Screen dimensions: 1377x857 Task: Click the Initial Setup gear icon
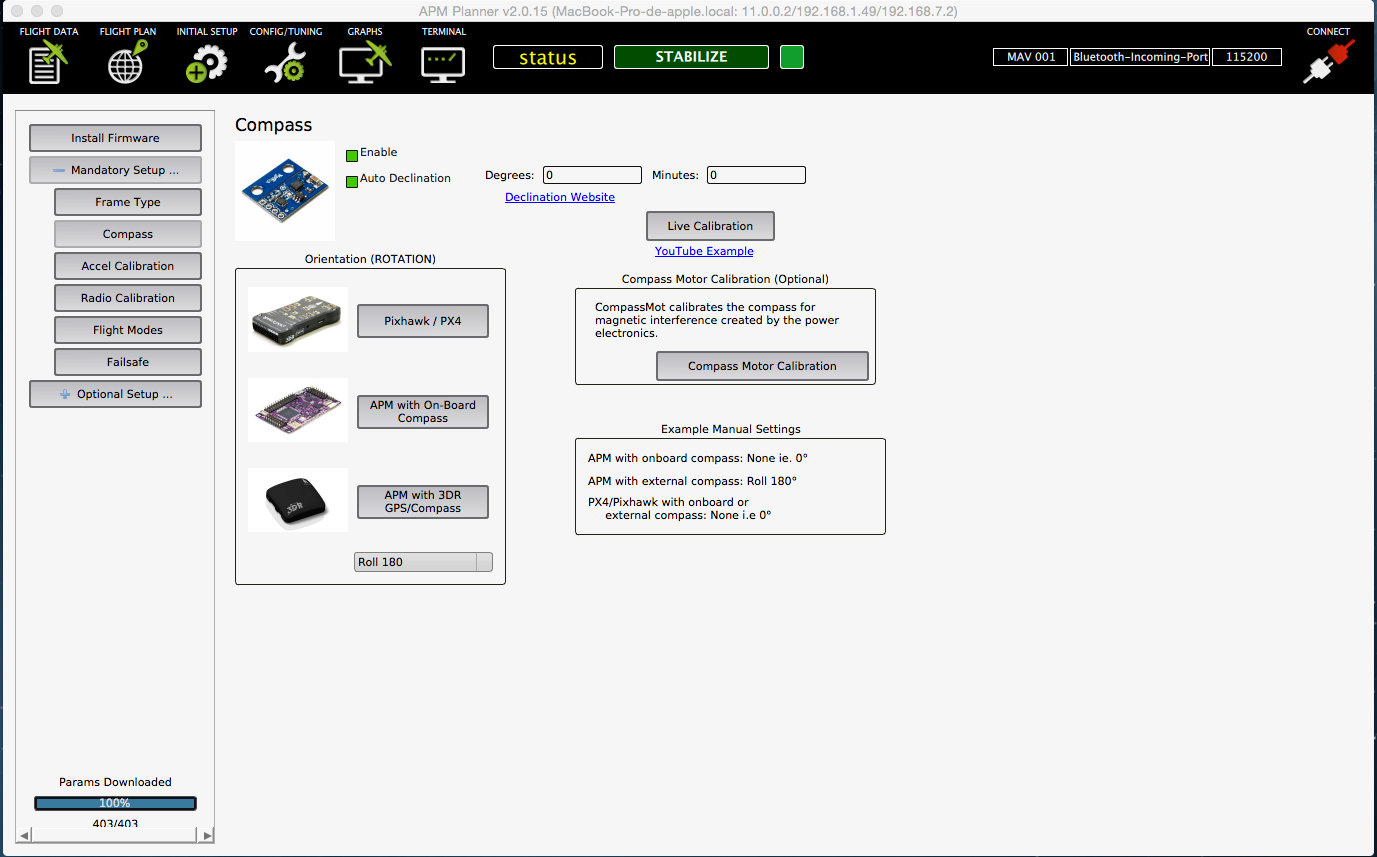(206, 63)
